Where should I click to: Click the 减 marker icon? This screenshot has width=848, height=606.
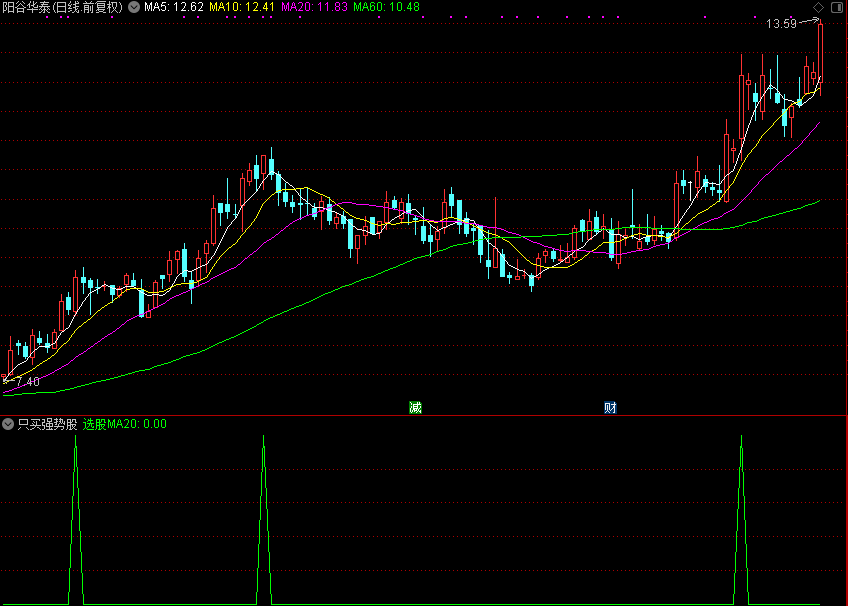[415, 408]
